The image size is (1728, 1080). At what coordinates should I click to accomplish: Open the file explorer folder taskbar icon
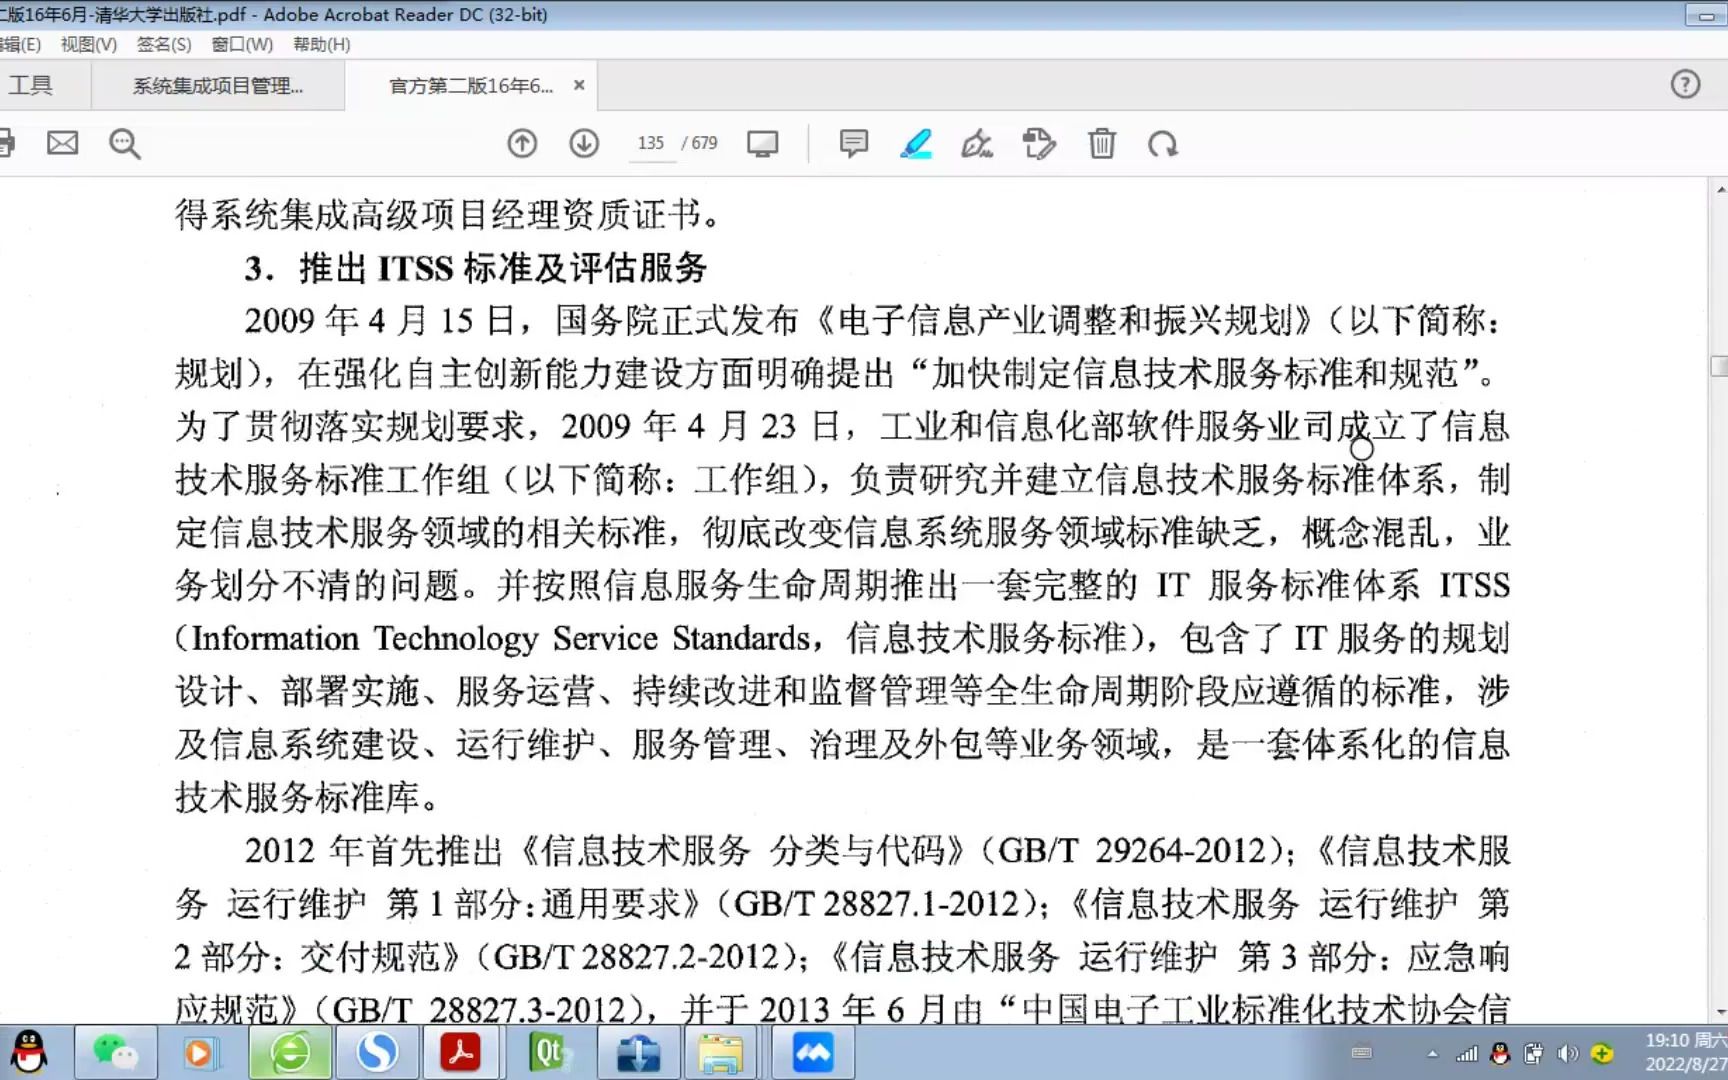click(x=721, y=1052)
